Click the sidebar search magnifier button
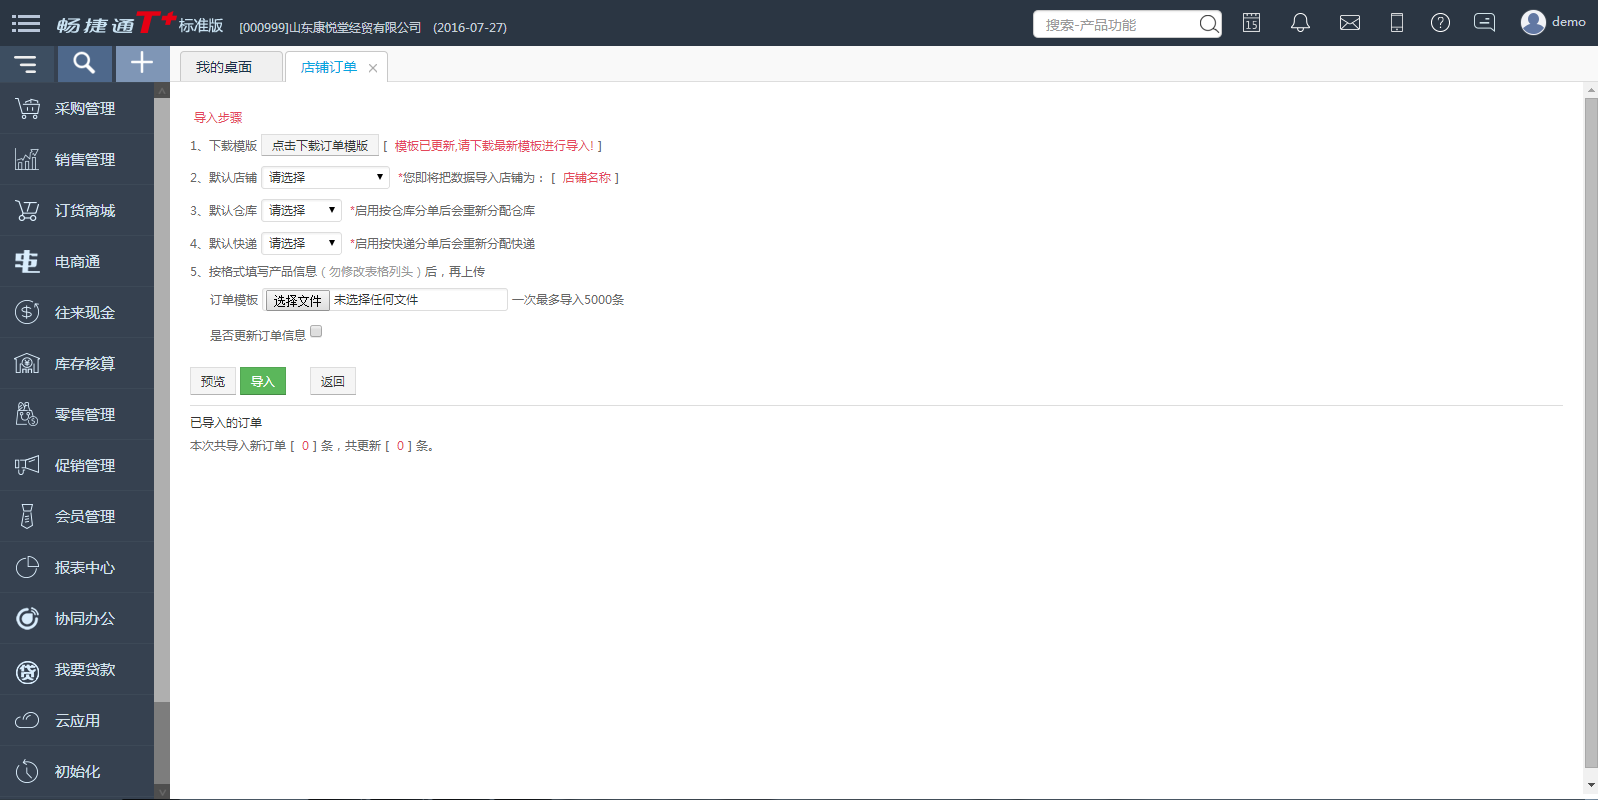 pos(84,64)
